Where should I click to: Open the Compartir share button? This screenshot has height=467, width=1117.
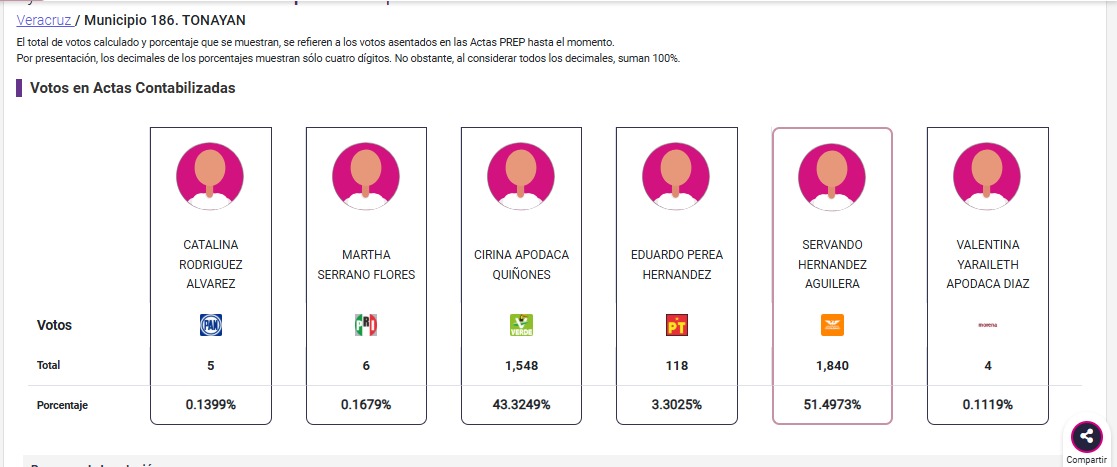coord(1086,437)
